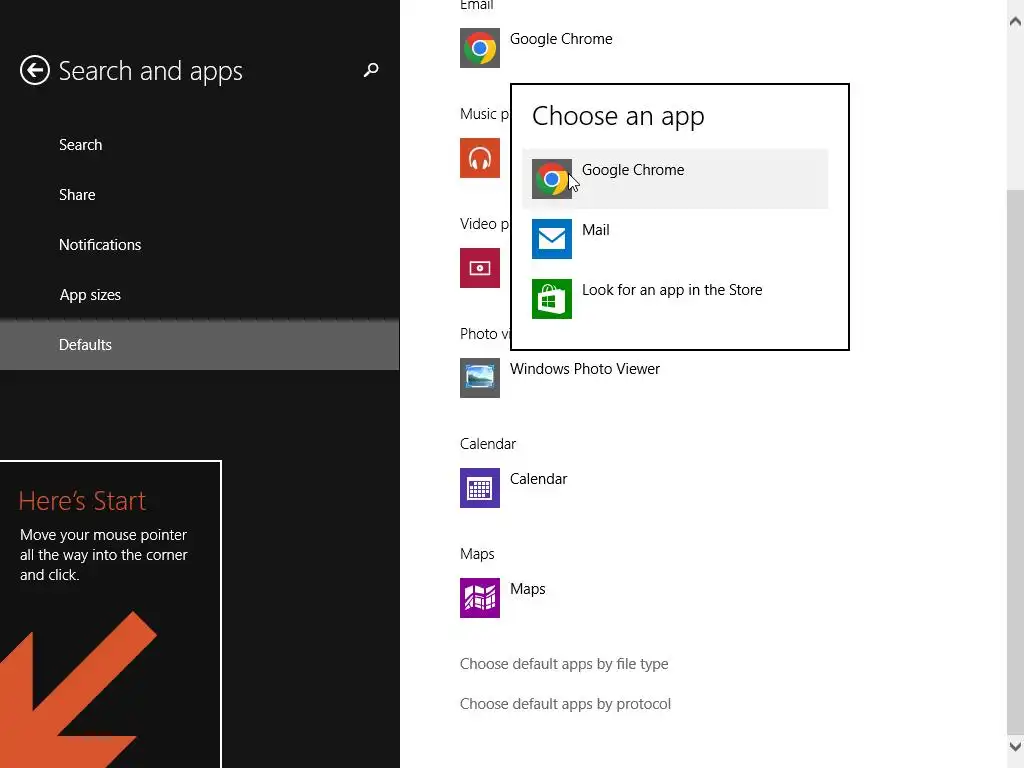The height and width of the screenshot is (768, 1024).
Task: Select Mail in Choose an app list
Action: [675, 239]
